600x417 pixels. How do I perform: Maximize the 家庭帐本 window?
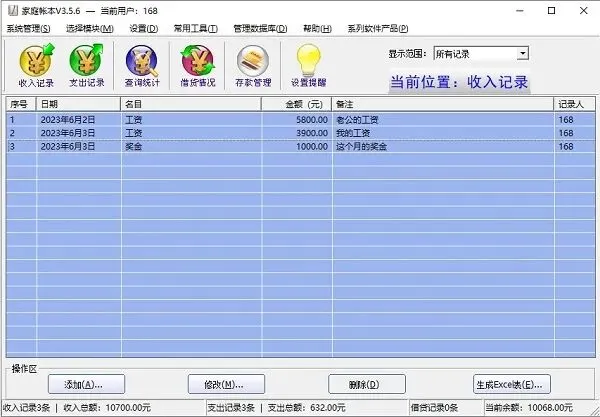click(x=551, y=10)
